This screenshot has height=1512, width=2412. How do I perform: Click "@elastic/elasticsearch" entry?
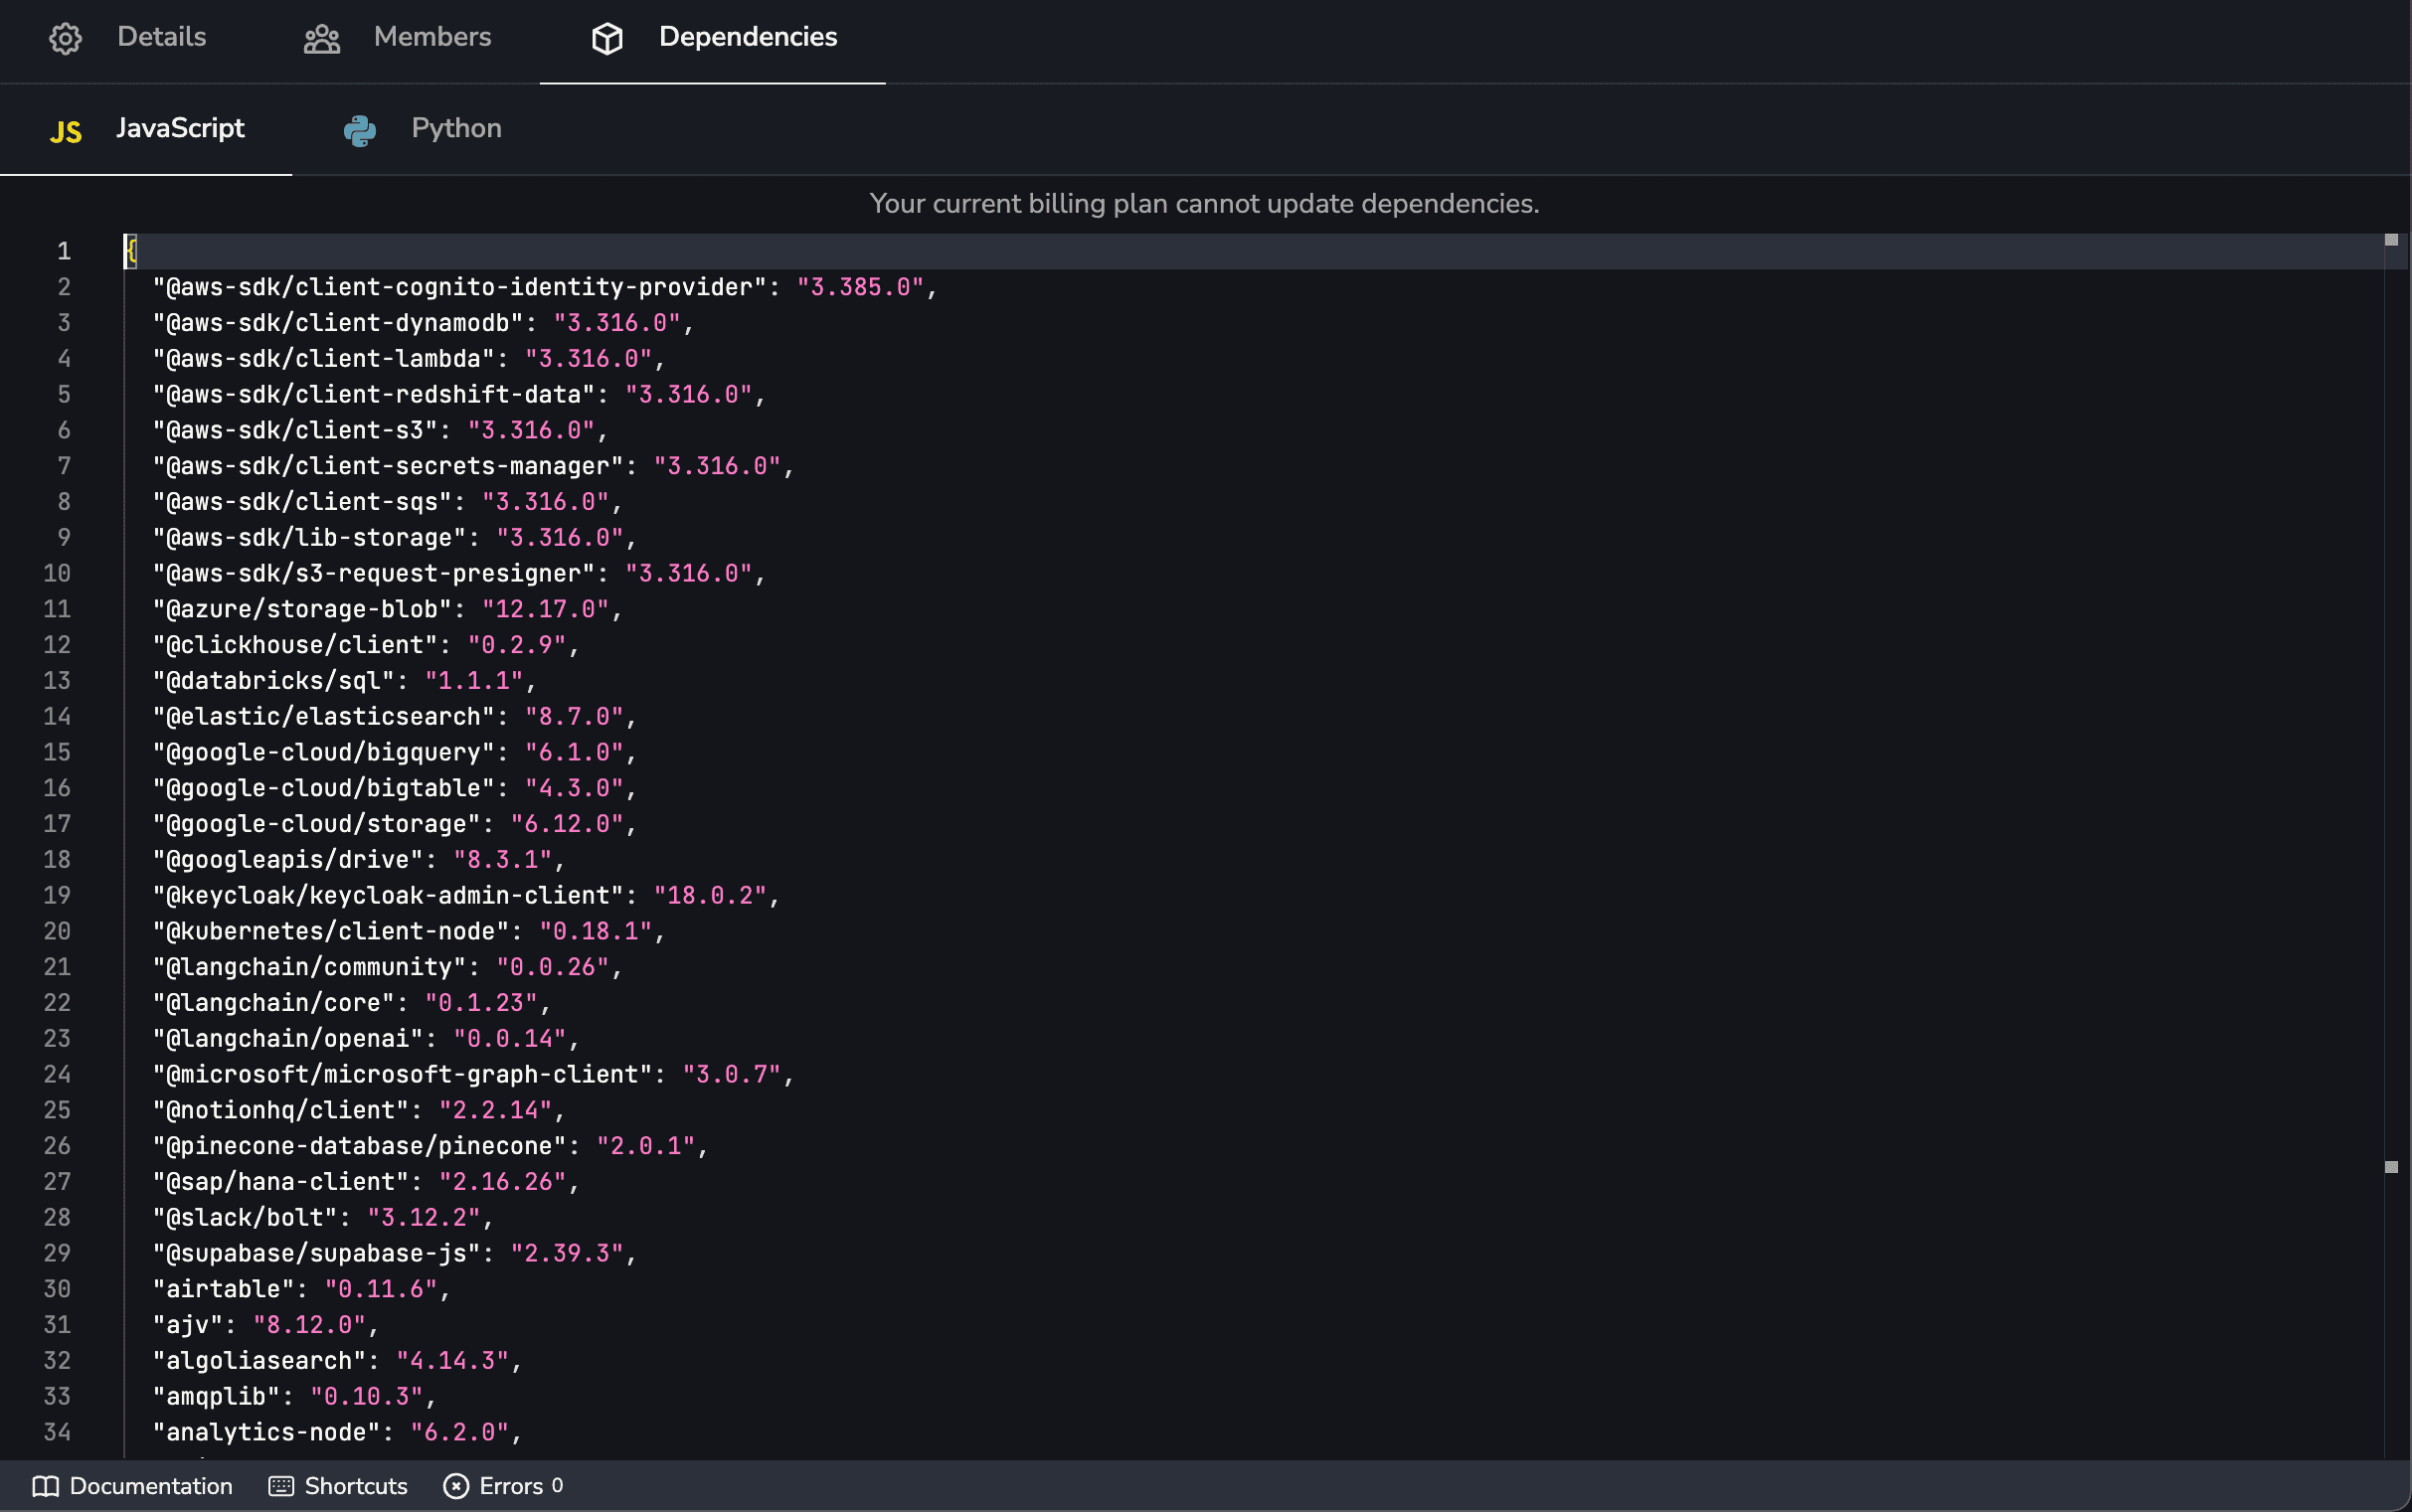point(395,717)
